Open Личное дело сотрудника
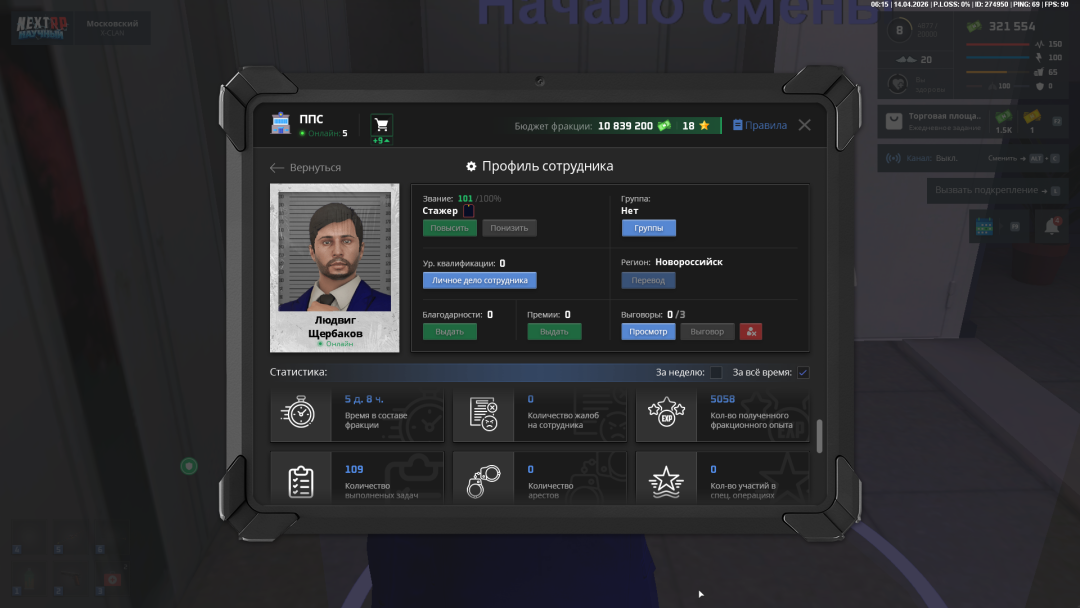 (x=479, y=280)
